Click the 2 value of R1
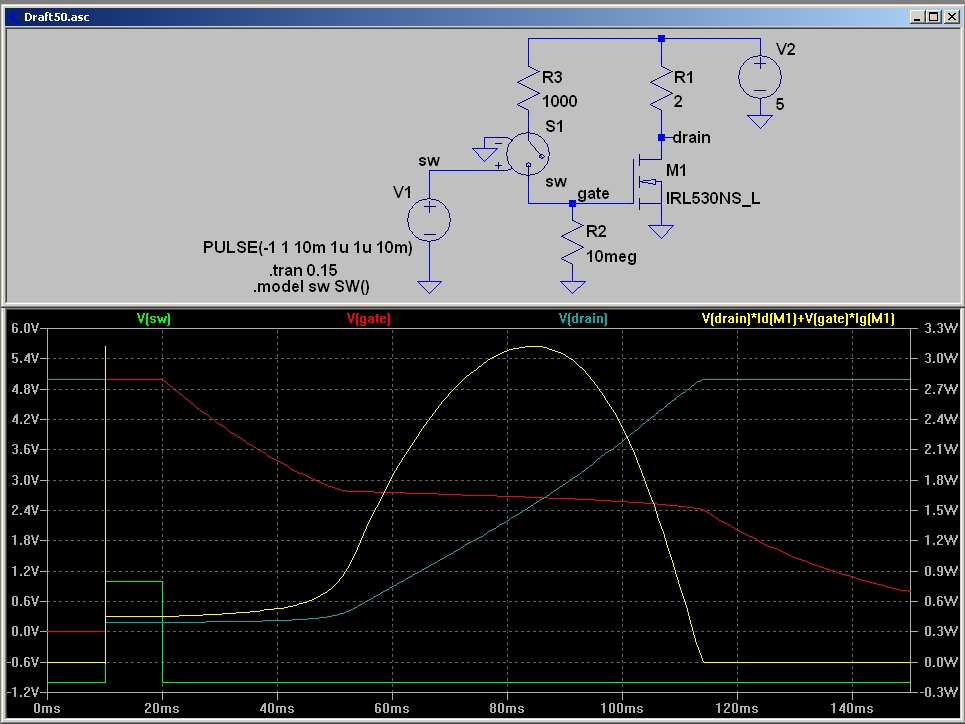 (678, 101)
